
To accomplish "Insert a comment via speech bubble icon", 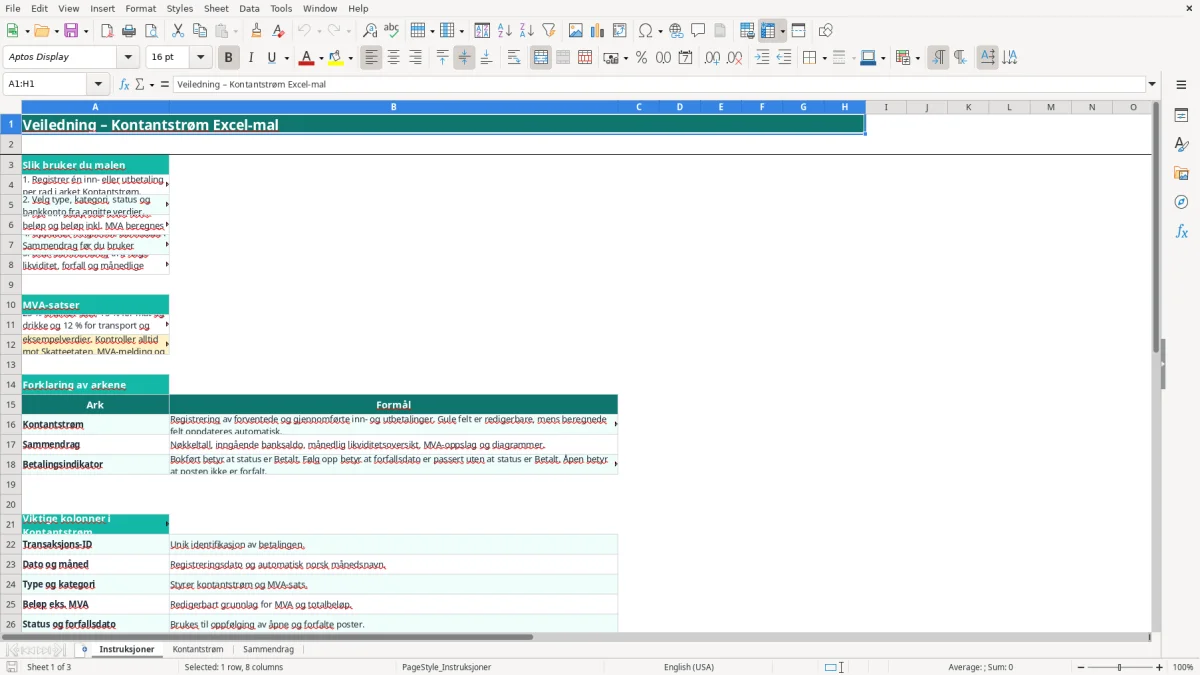I will tap(698, 31).
